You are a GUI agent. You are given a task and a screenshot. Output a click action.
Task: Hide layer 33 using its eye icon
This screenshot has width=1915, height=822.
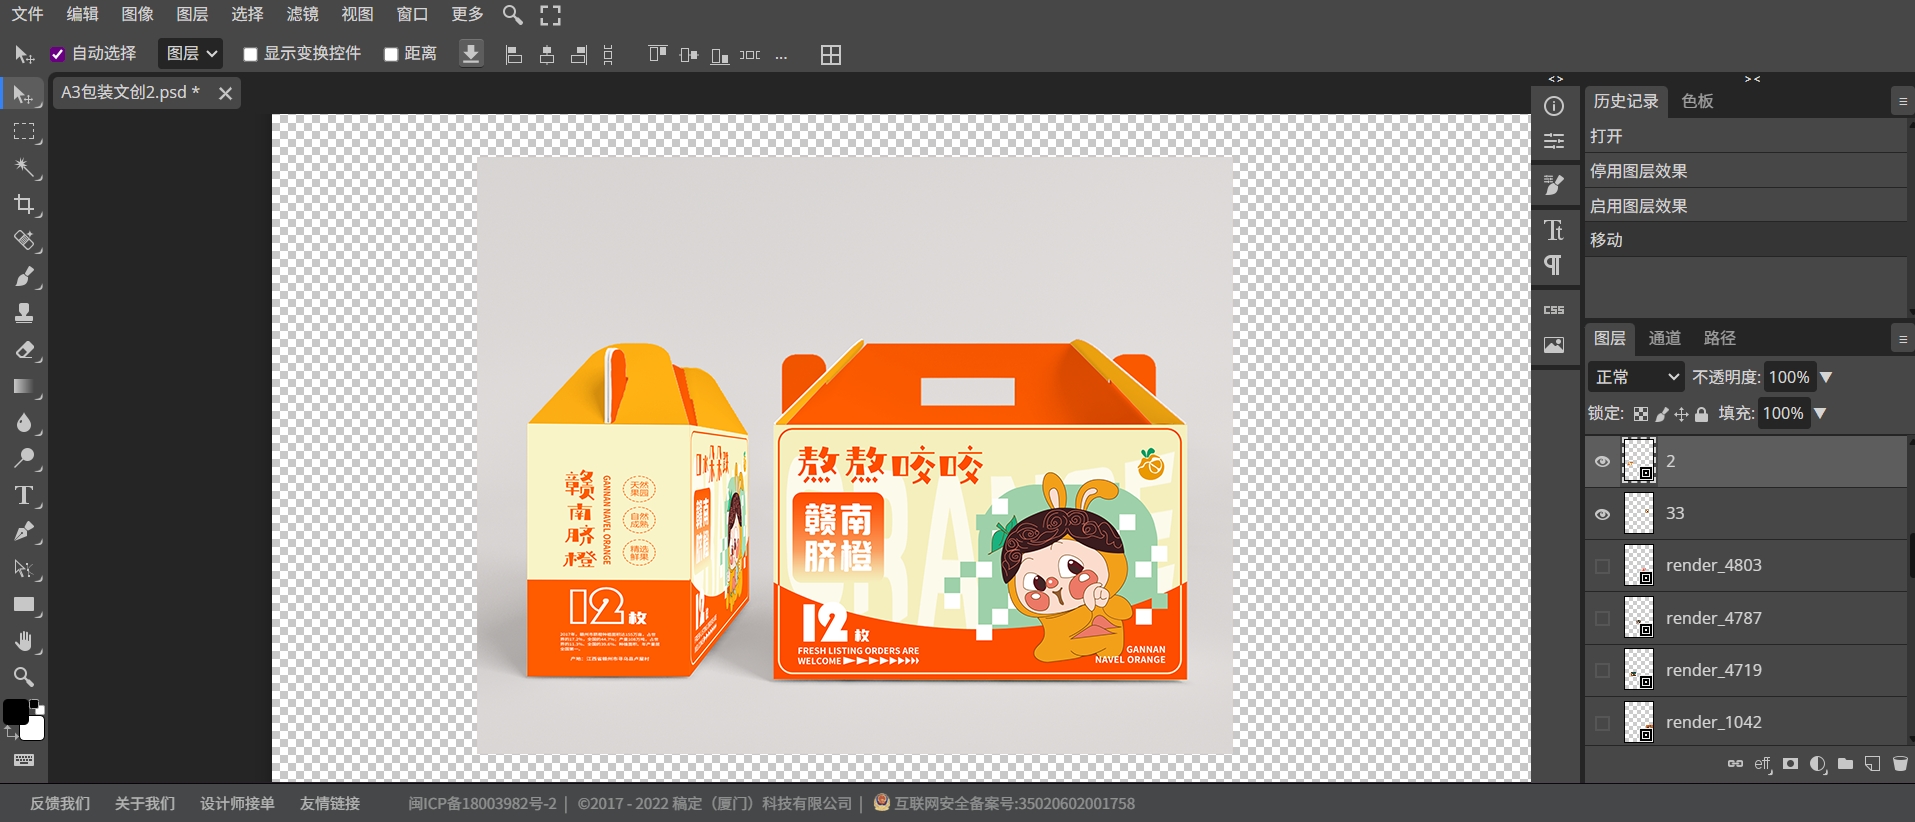tap(1602, 514)
